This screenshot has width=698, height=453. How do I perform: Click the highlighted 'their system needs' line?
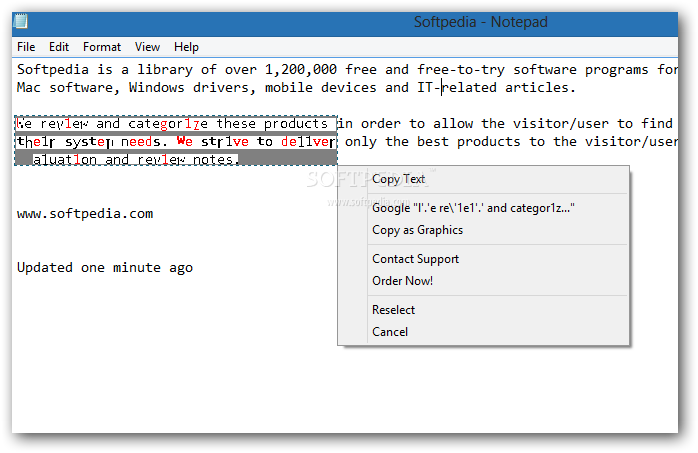176,142
